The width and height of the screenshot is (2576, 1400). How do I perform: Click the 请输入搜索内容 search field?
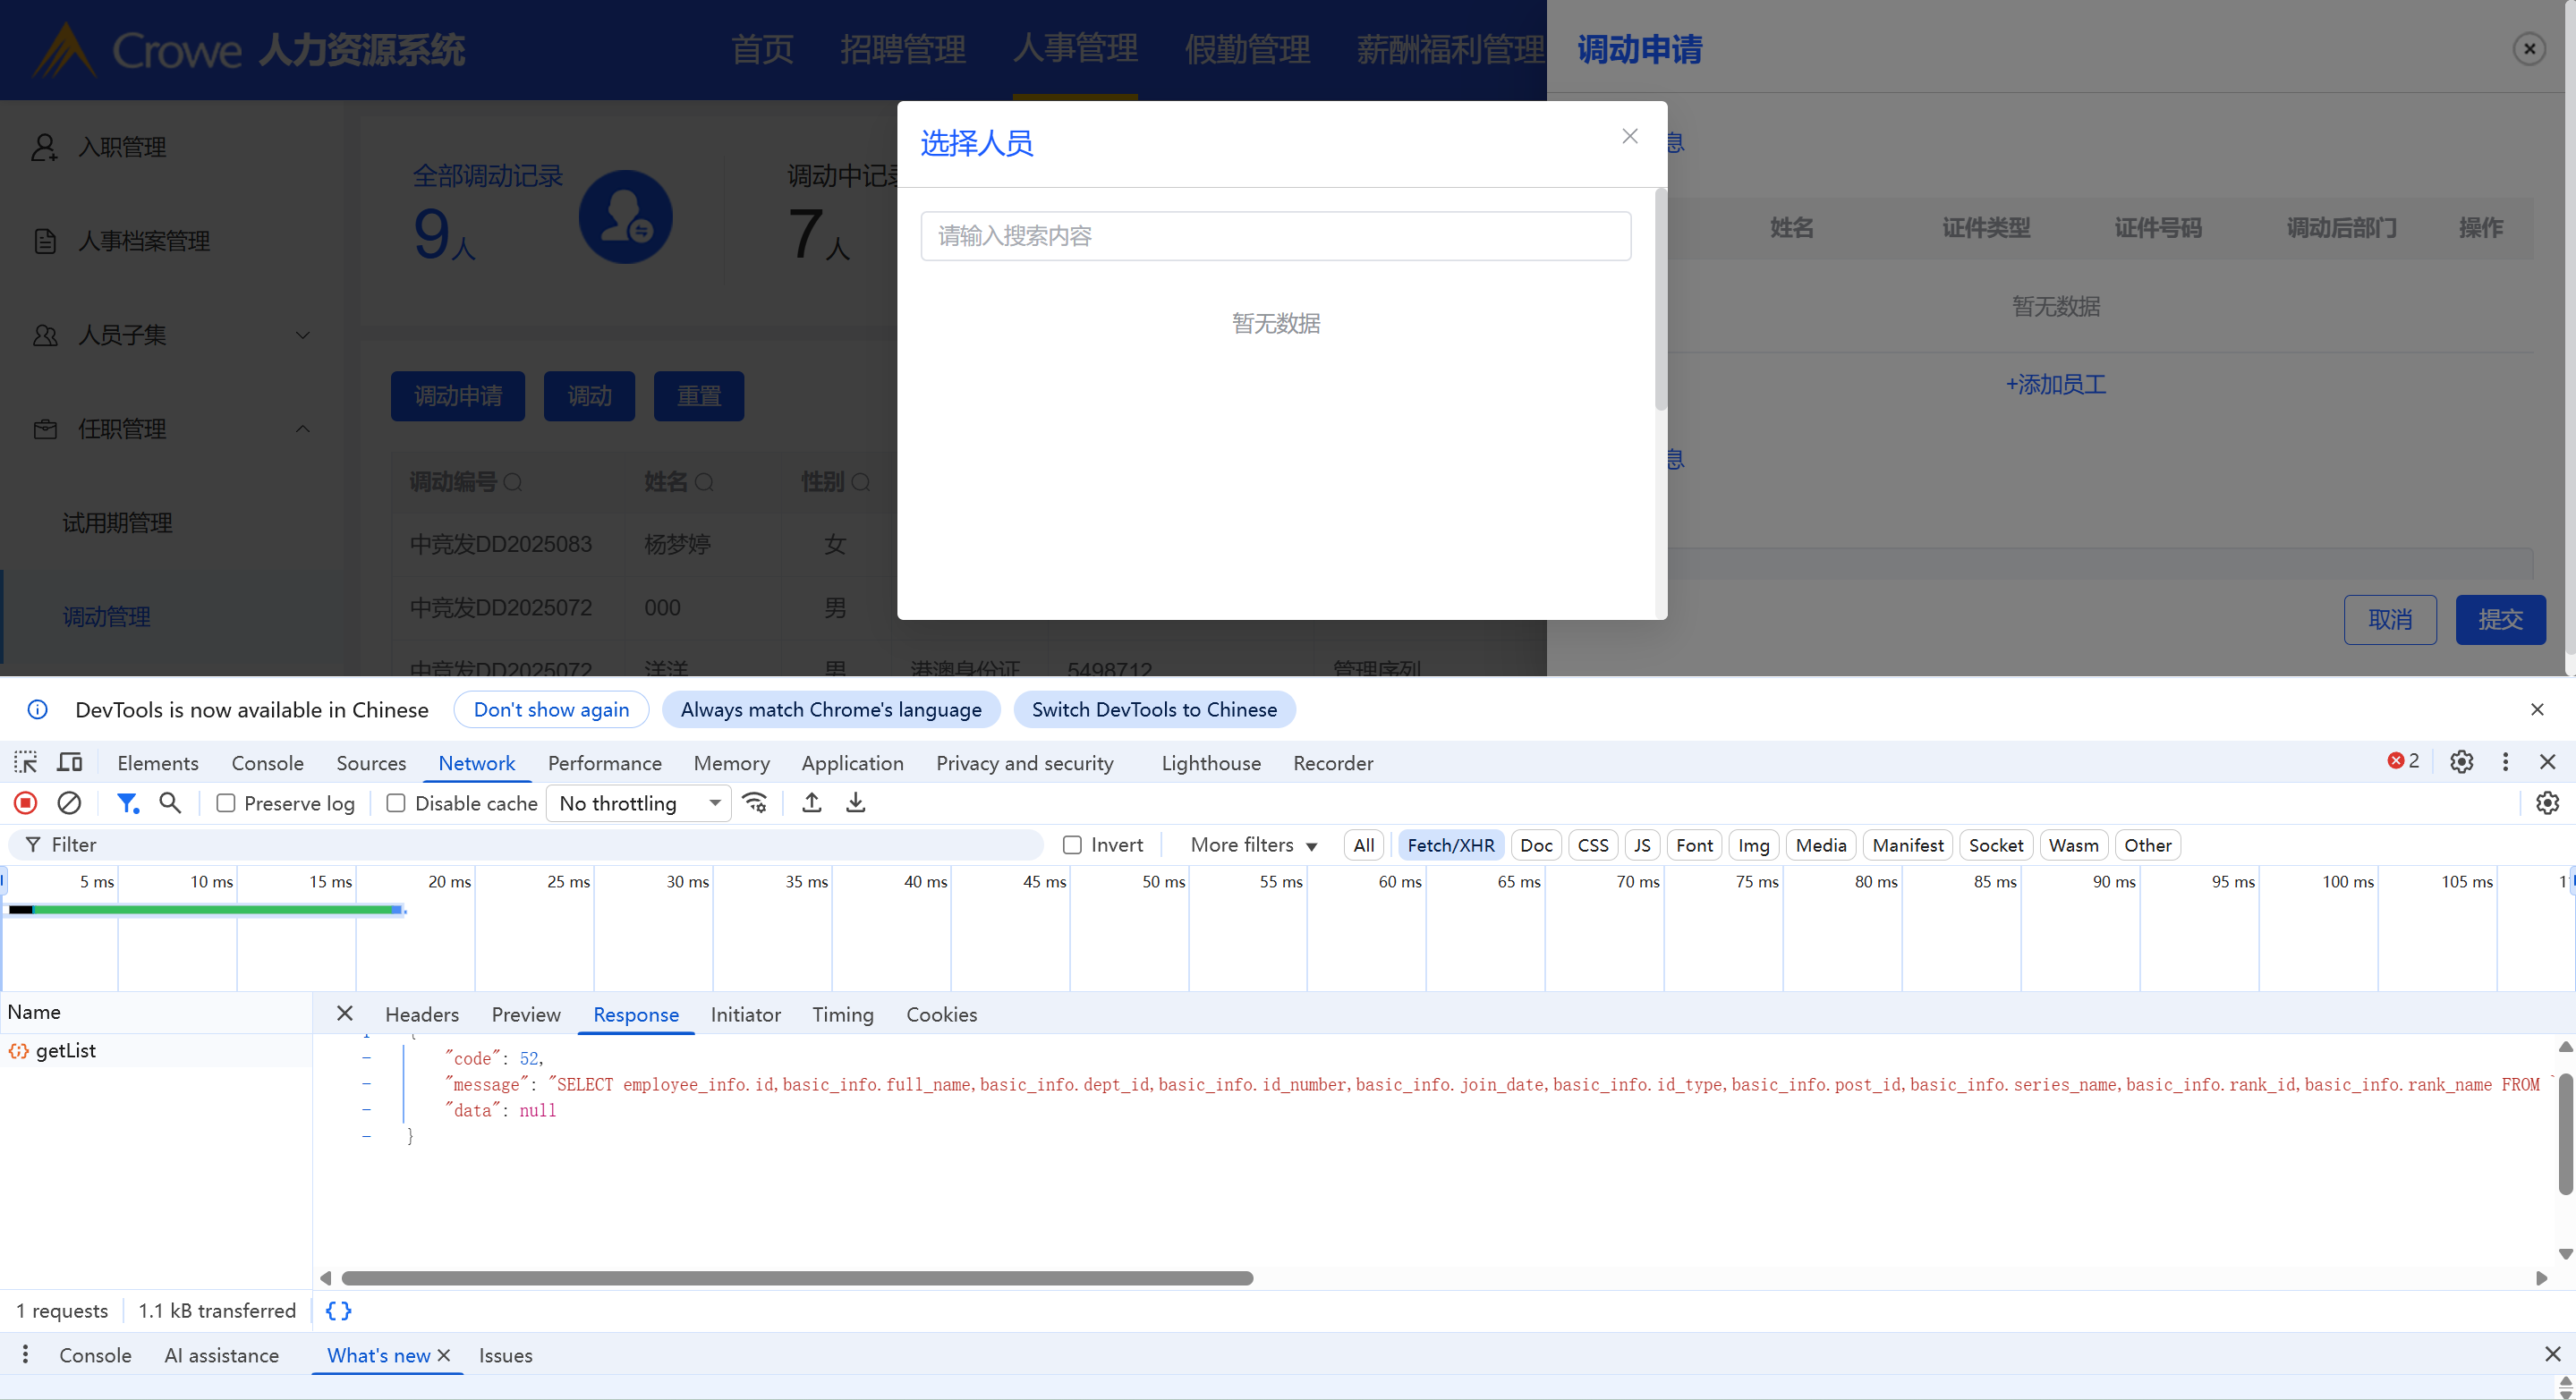[1275, 236]
